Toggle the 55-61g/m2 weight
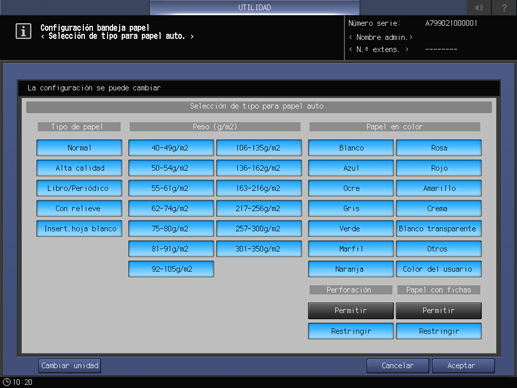517x388 pixels. pos(171,188)
